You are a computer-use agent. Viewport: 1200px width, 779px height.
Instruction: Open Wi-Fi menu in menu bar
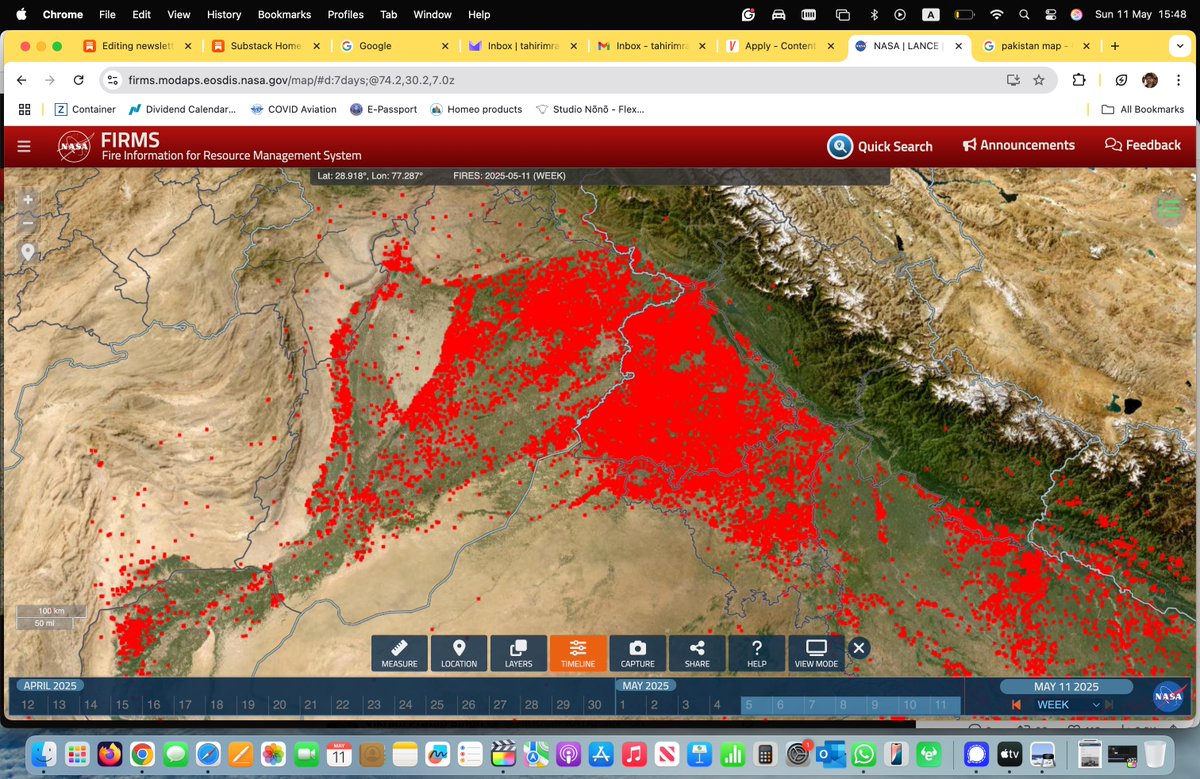pyautogui.click(x=995, y=15)
